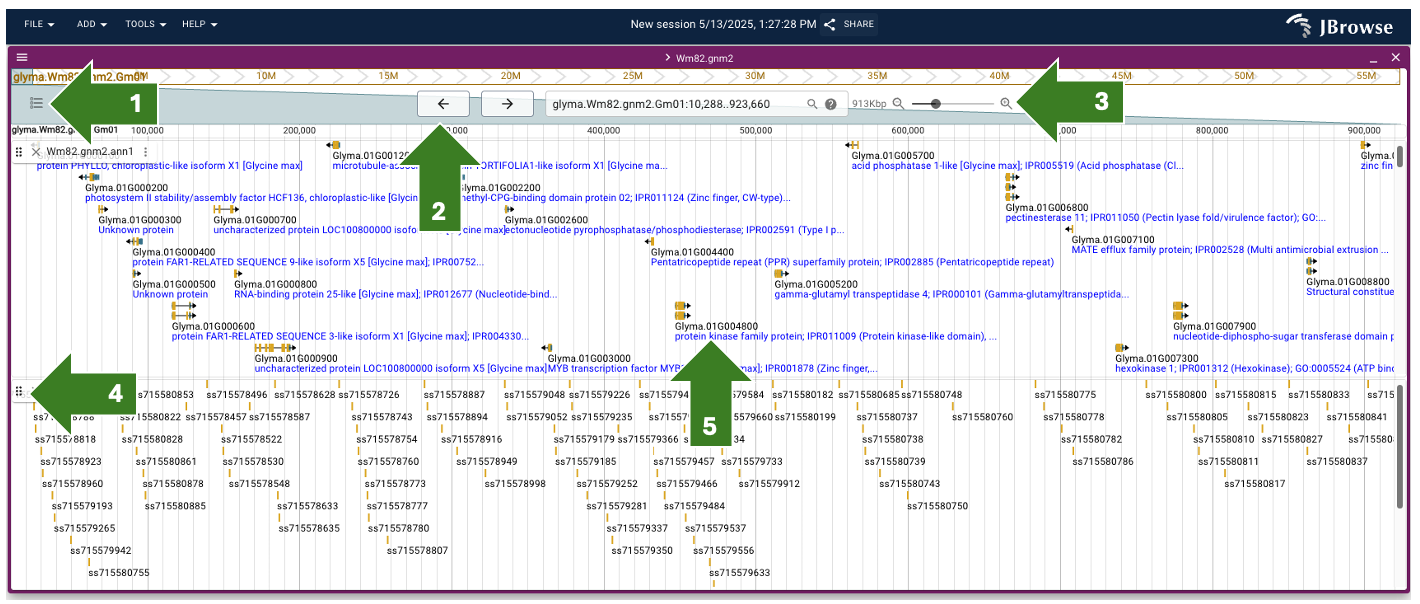Close the Wm82.gnm2.ann1 track
Viewport: 1420px width, 604px height.
click(36, 151)
